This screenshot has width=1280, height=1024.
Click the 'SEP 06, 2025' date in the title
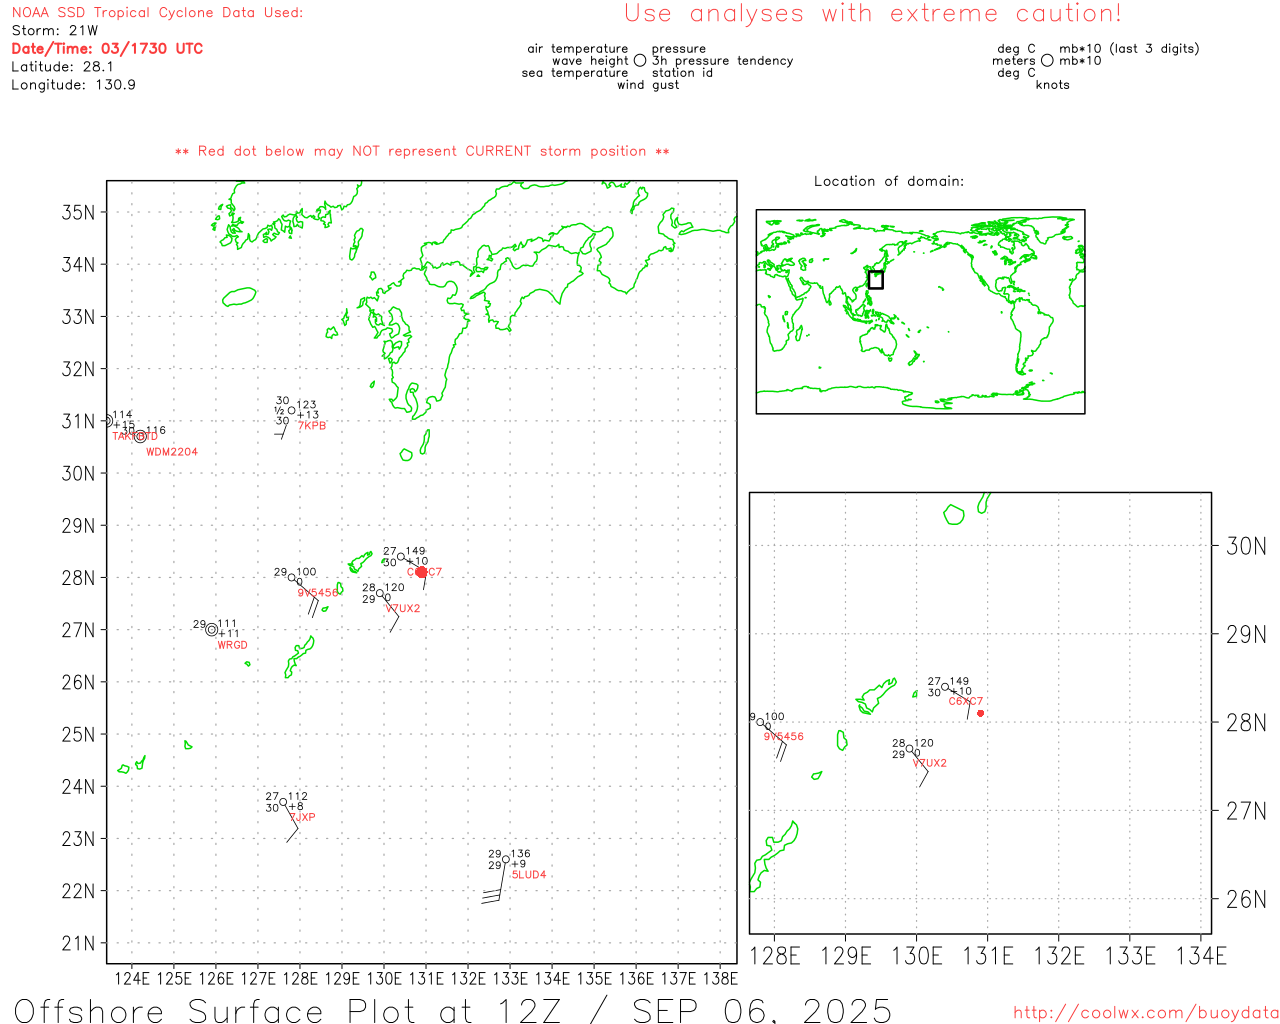click(762, 1010)
